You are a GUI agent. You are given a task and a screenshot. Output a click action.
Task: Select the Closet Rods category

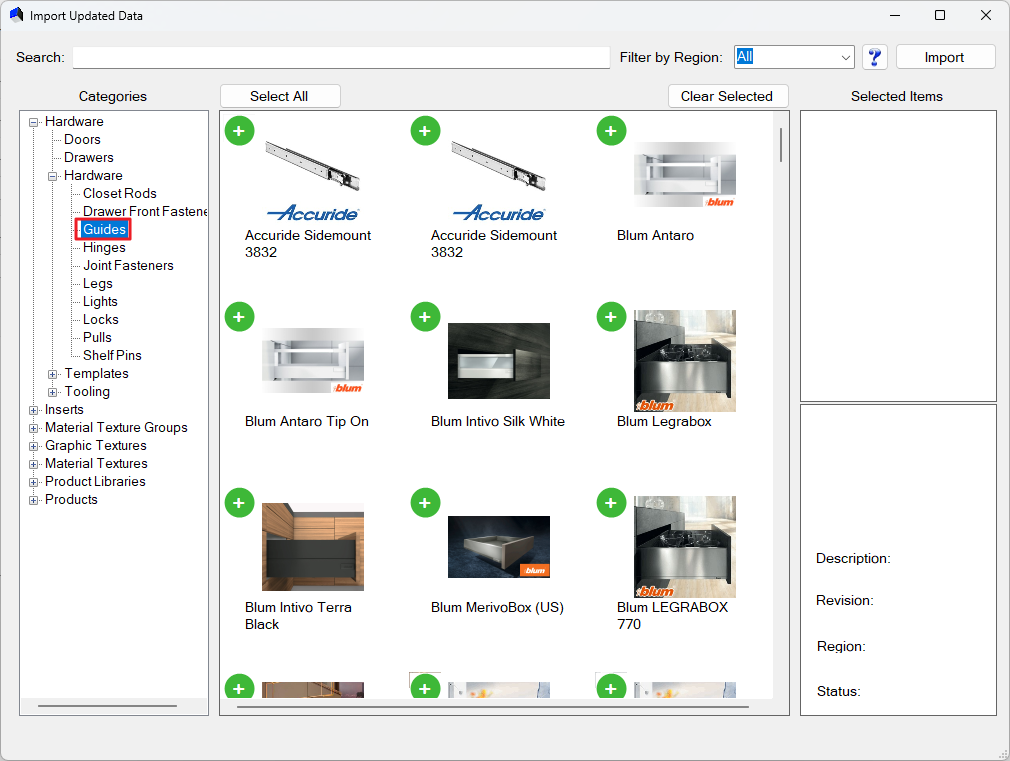point(120,193)
